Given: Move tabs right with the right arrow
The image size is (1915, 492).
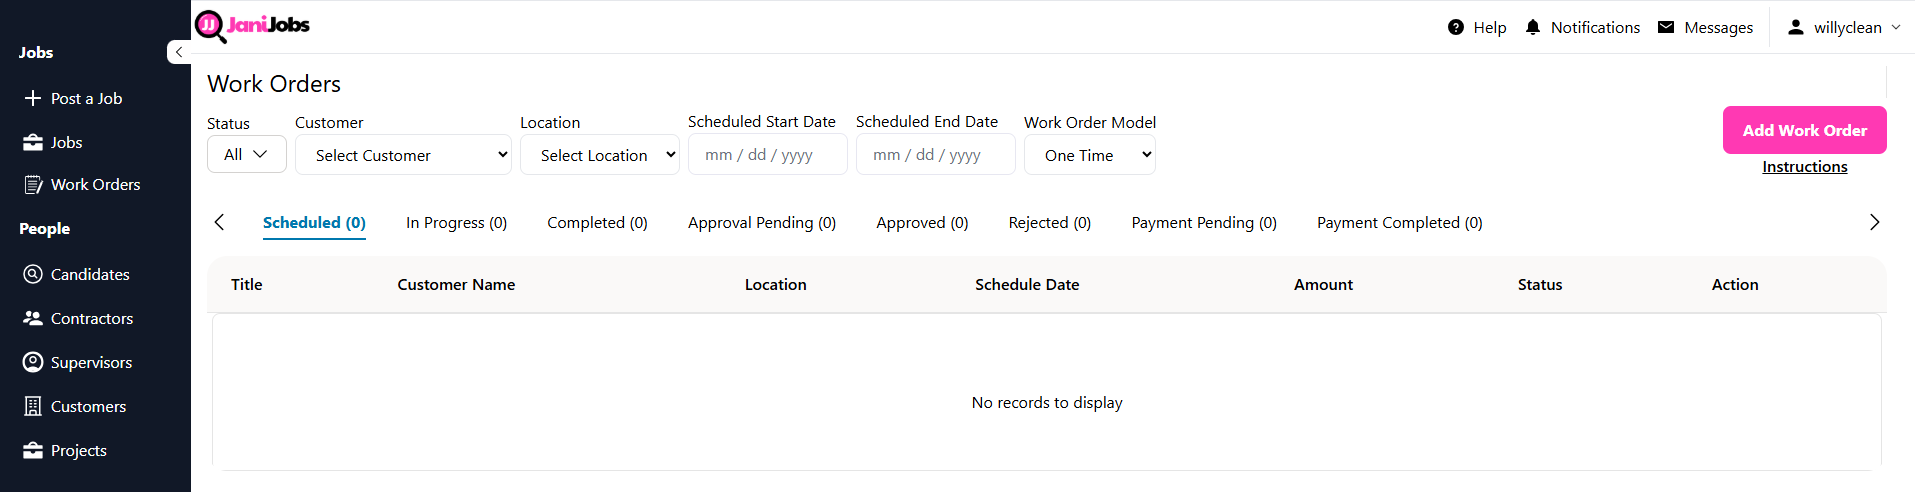Looking at the screenshot, I should (1874, 222).
